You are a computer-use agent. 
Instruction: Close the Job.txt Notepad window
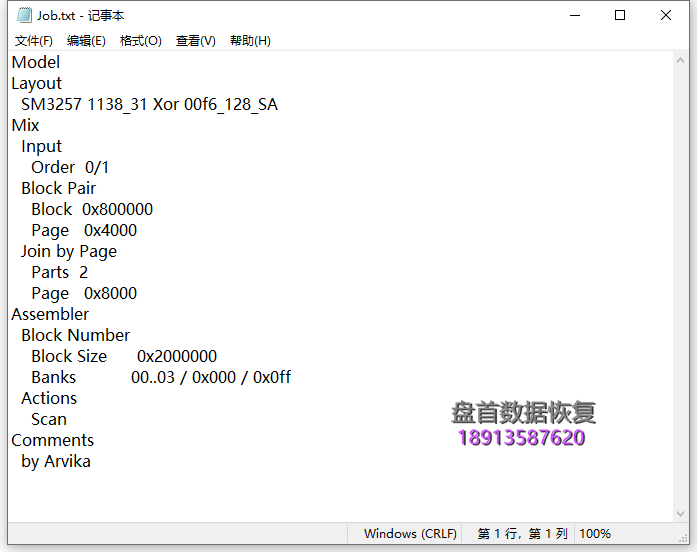[x=666, y=15]
